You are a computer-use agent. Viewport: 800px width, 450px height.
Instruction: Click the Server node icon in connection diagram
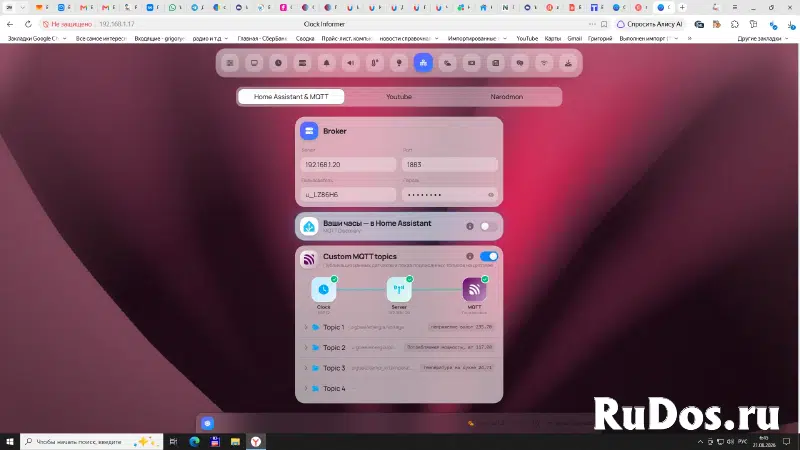399,289
